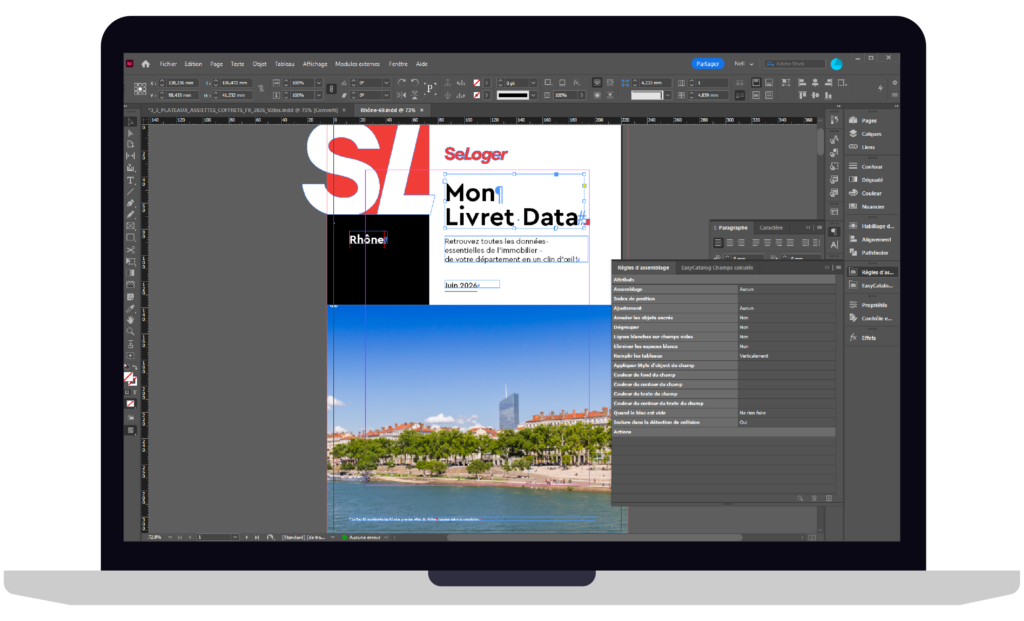
Task: Click the Partager button
Action: coord(707,64)
